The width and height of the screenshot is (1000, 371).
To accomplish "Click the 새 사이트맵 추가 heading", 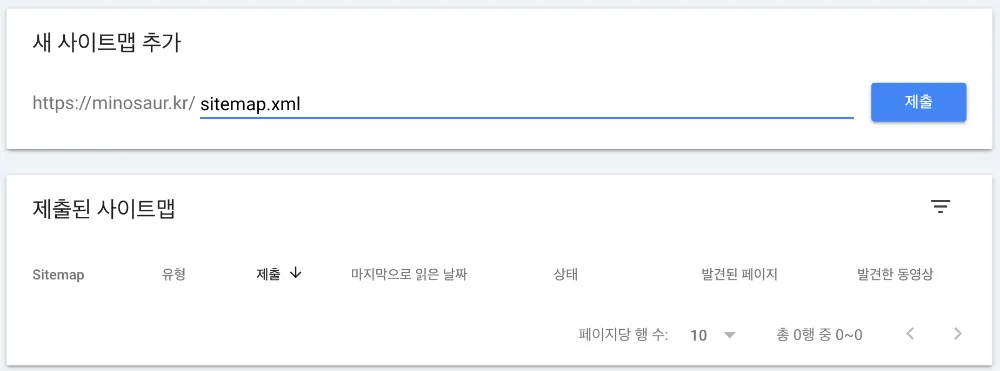I will pos(107,43).
